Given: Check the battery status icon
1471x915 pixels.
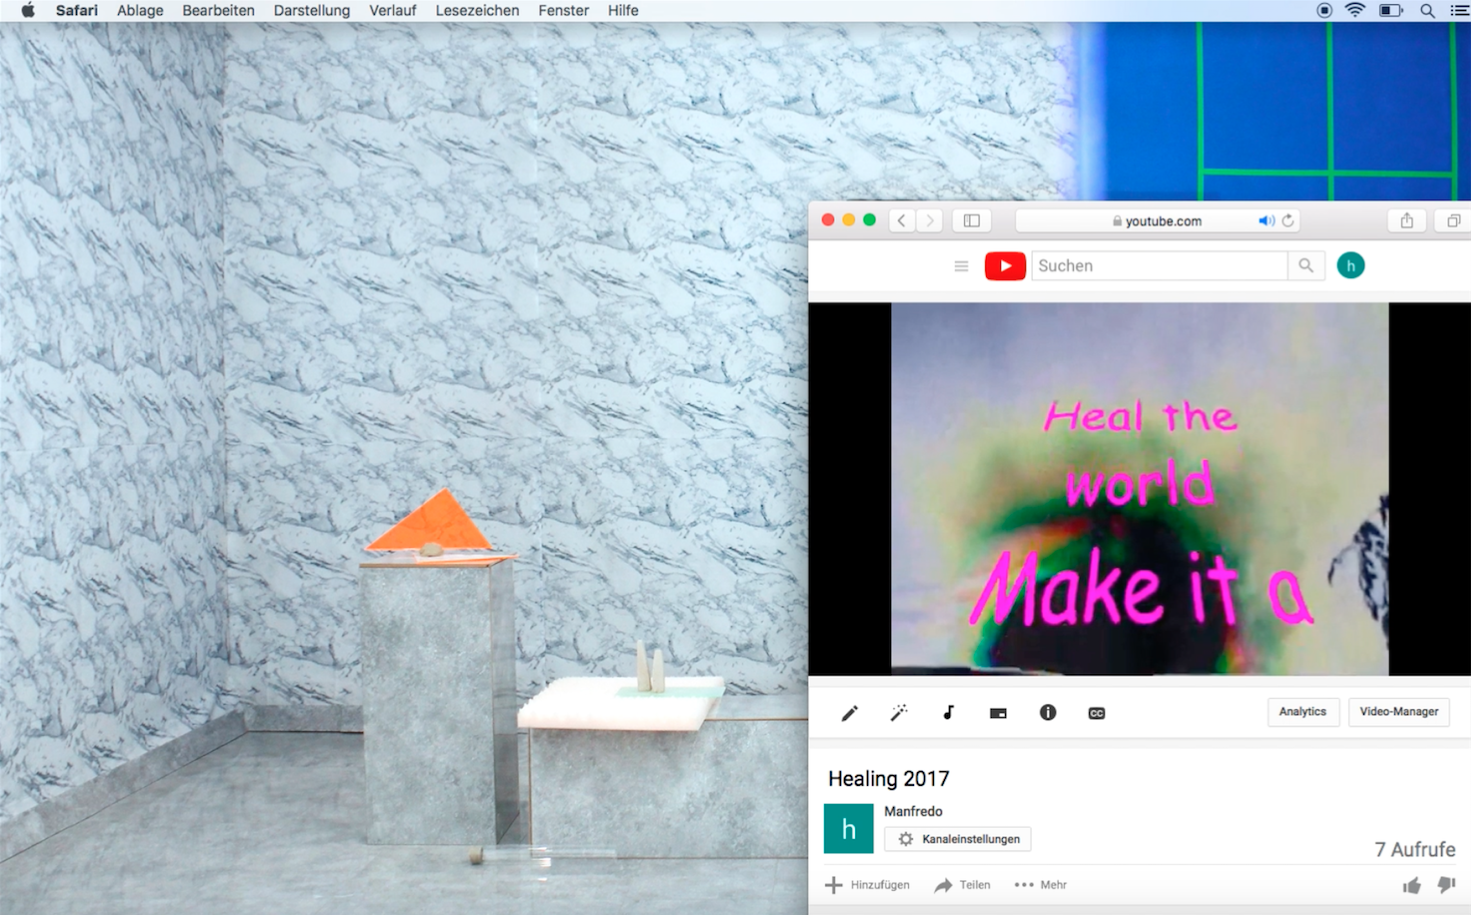Looking at the screenshot, I should pos(1391,10).
